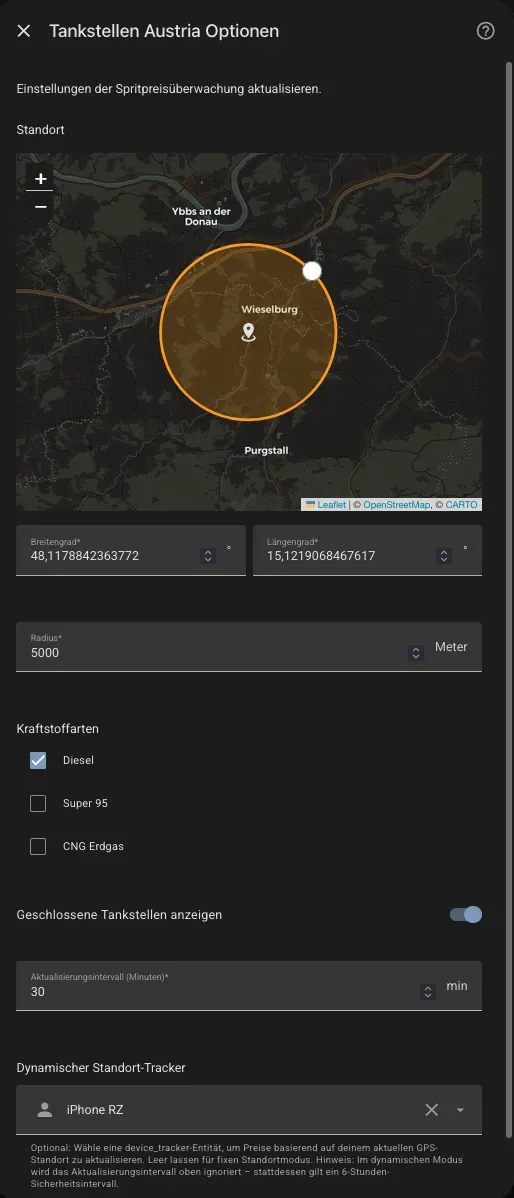Close the Tankstellen Austria options dialog
This screenshot has width=514, height=1198.
(x=24, y=31)
